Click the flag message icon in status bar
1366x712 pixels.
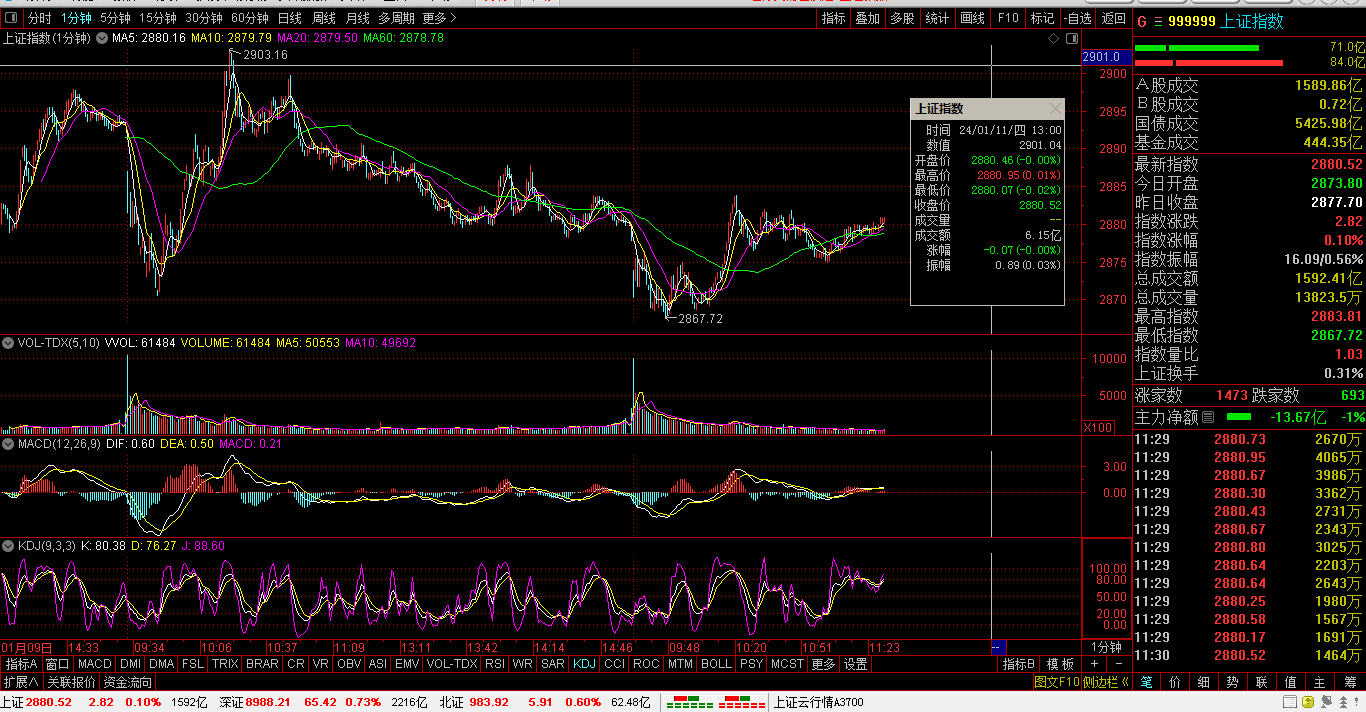(1326, 701)
